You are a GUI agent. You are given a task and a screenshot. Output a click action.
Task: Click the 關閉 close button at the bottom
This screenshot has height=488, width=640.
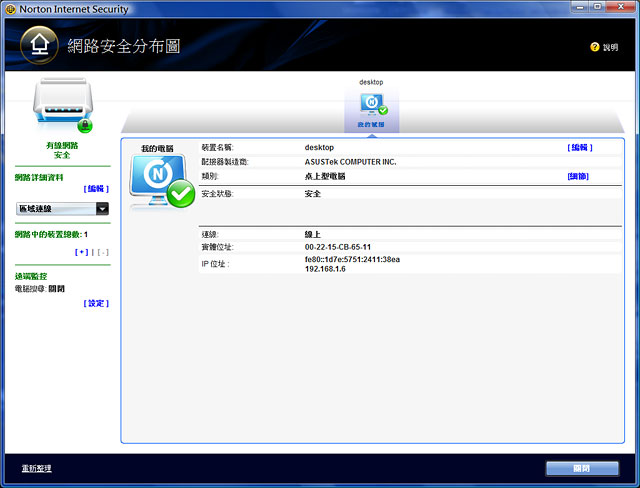click(x=582, y=468)
